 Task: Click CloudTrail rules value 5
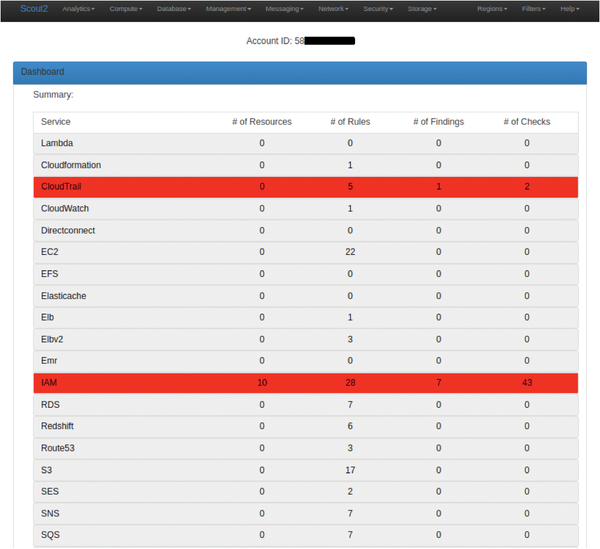click(x=351, y=187)
